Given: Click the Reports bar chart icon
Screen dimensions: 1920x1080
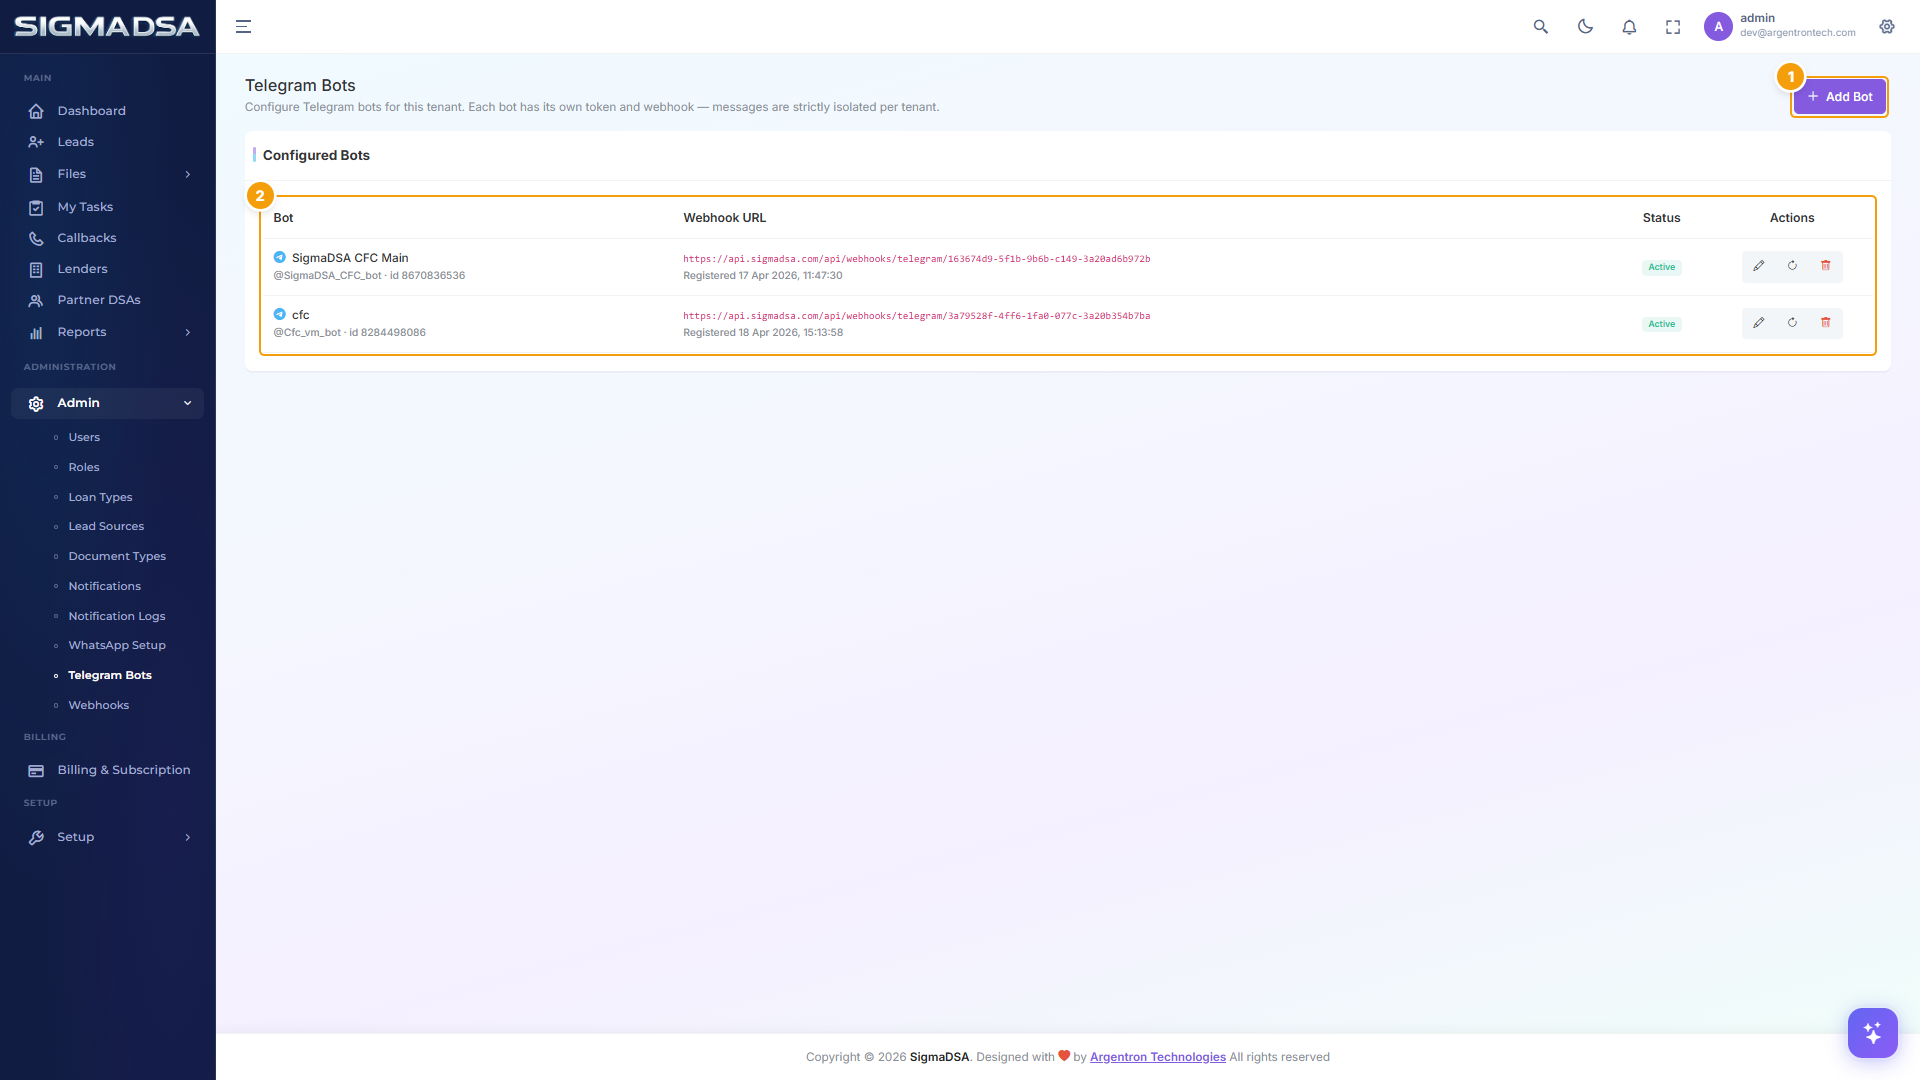Looking at the screenshot, I should click(x=36, y=333).
